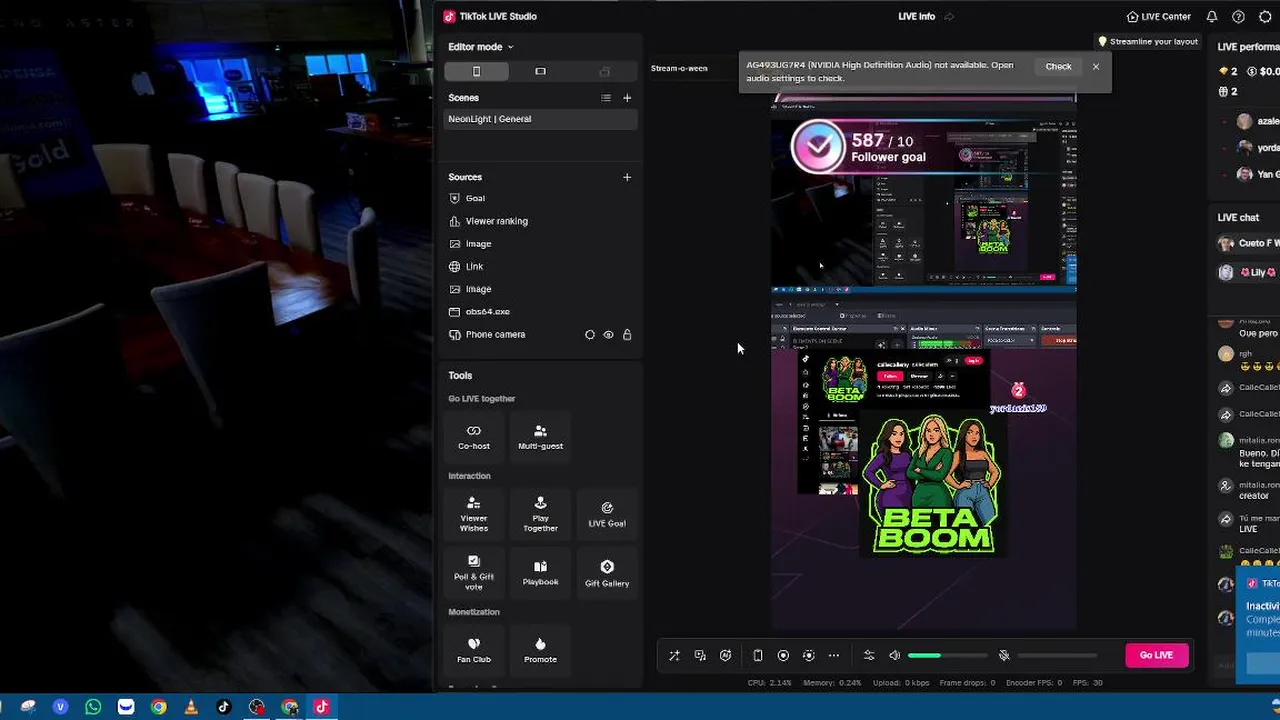Screen dimensions: 1280x720
Task: Mute the speaker output
Action: [x=894, y=656]
